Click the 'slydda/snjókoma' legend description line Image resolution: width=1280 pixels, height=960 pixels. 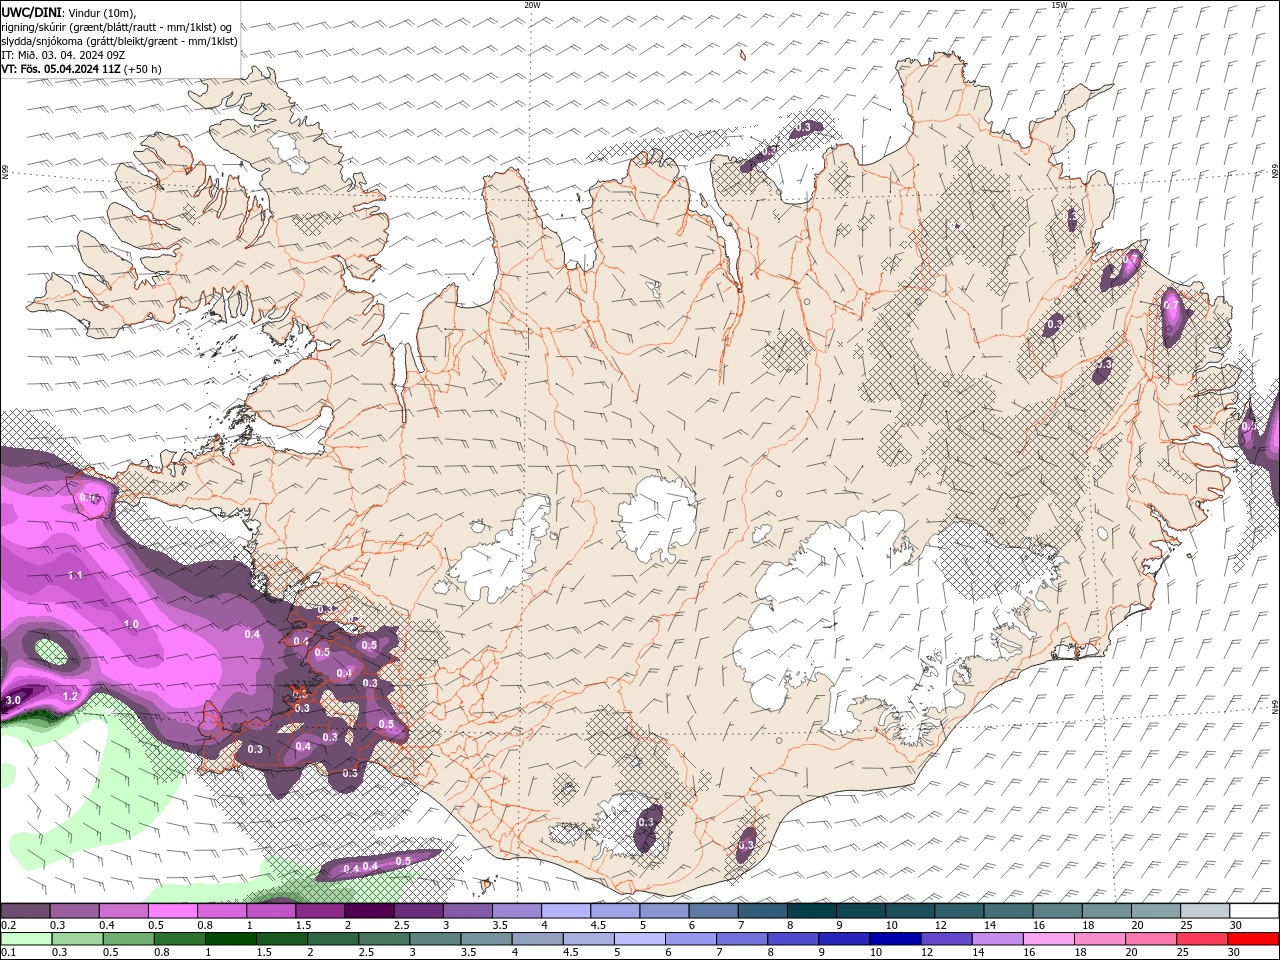pyautogui.click(x=120, y=41)
